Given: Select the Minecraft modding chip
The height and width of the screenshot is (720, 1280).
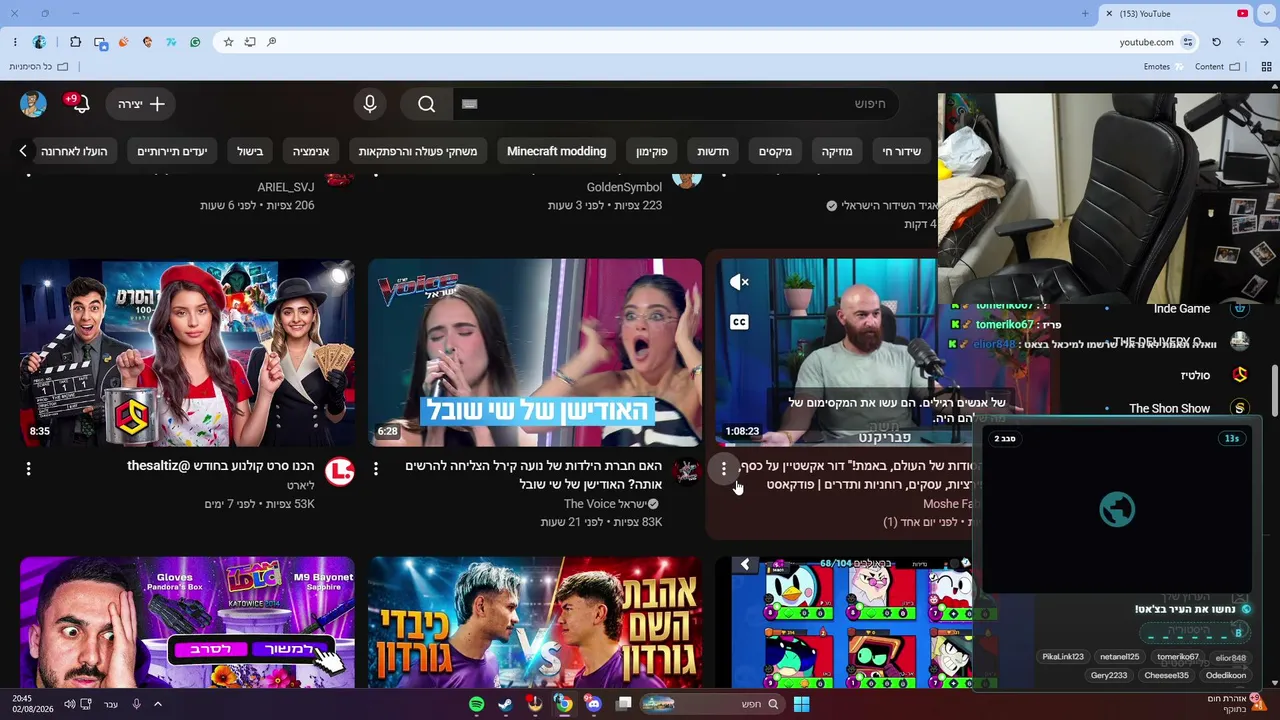Looking at the screenshot, I should 557,152.
